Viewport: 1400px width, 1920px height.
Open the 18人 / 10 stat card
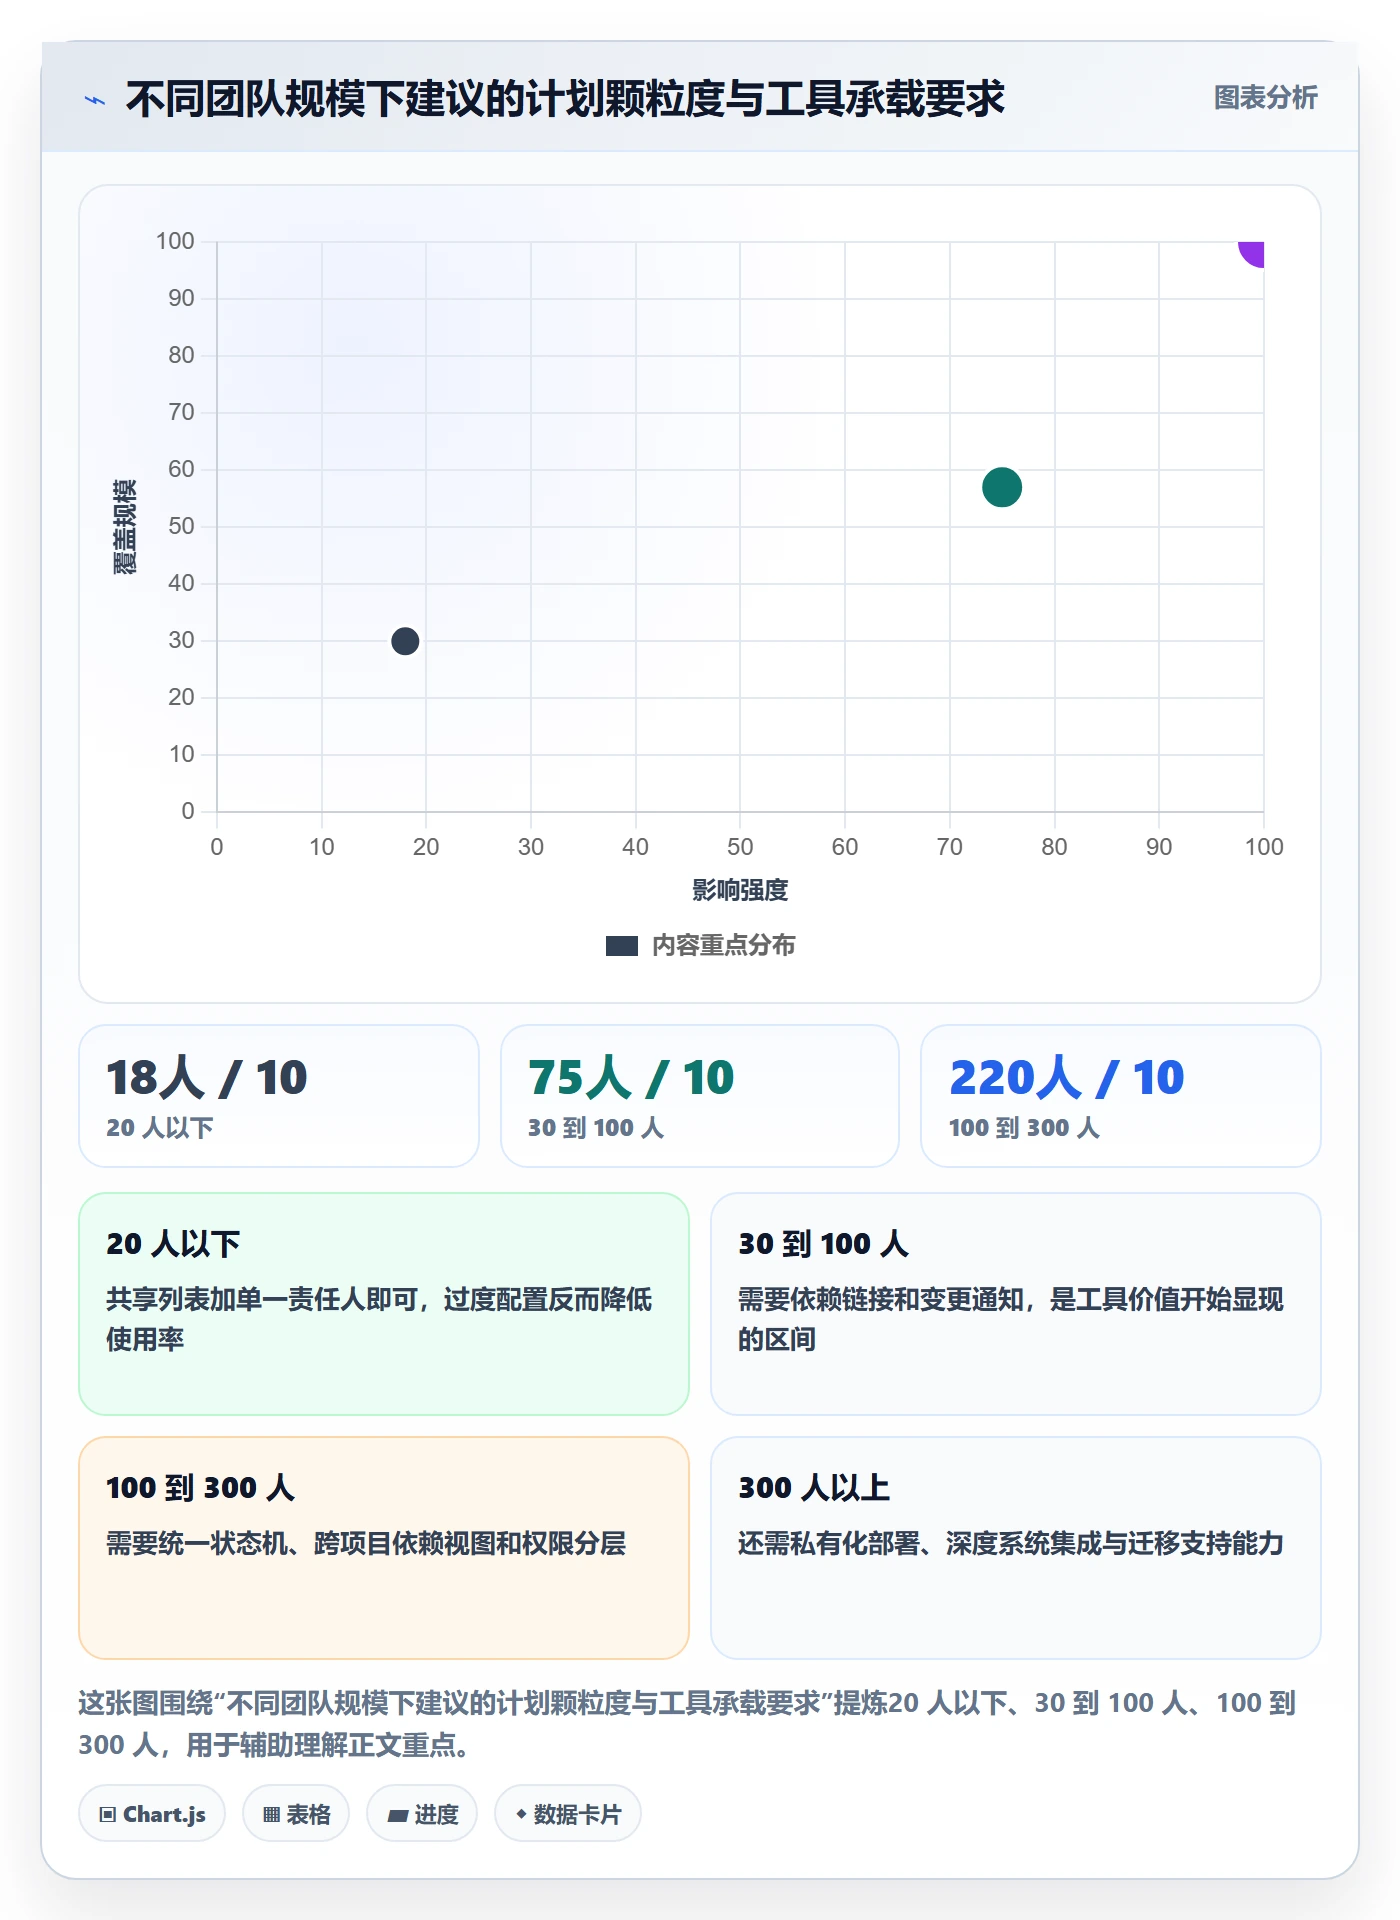pyautogui.click(x=279, y=1096)
